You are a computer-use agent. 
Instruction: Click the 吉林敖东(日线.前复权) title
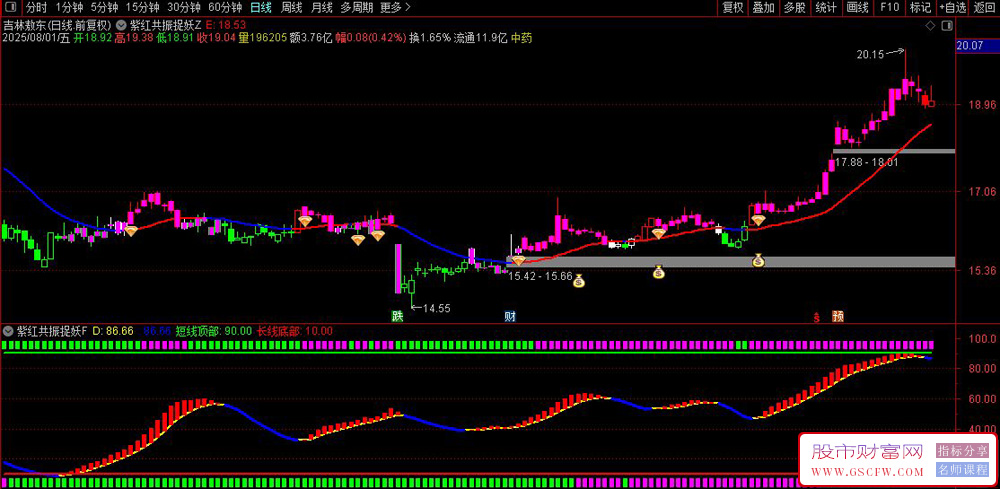[57, 25]
